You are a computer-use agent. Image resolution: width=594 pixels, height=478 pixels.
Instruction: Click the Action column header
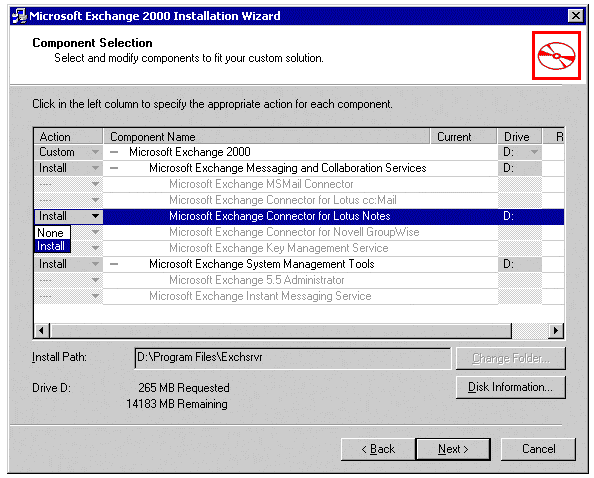(68, 136)
